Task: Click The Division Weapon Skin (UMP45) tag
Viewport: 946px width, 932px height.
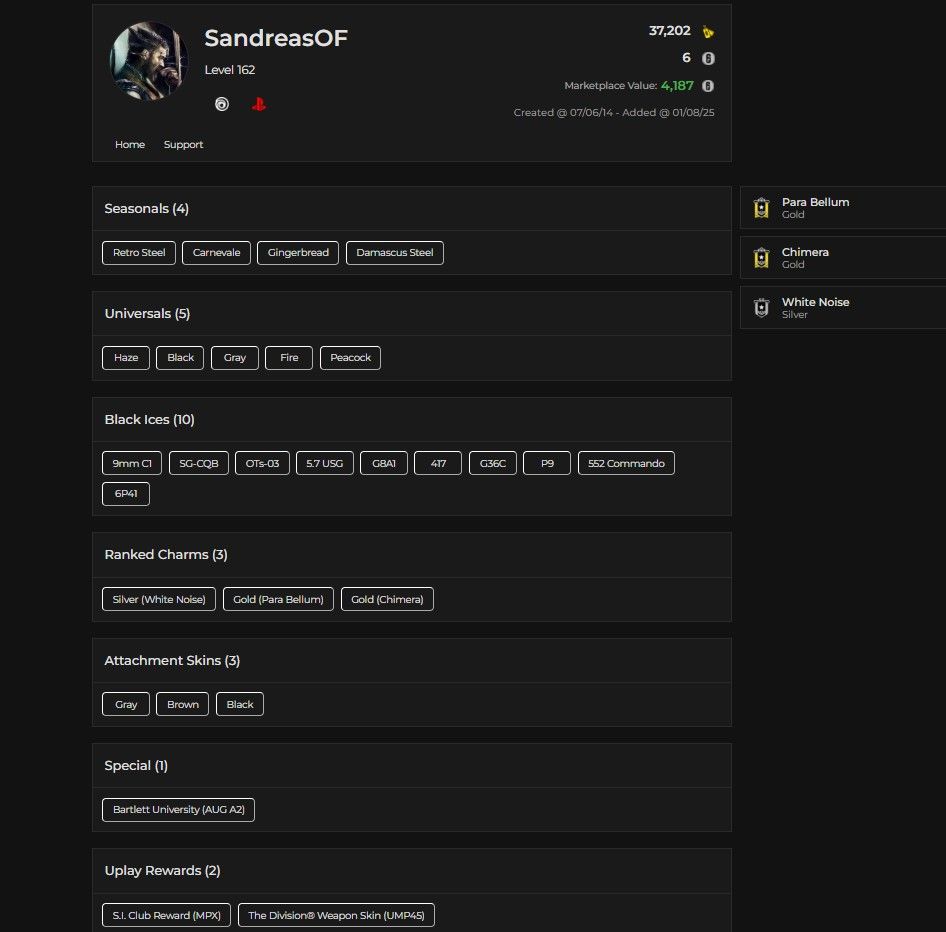Action: pos(336,915)
